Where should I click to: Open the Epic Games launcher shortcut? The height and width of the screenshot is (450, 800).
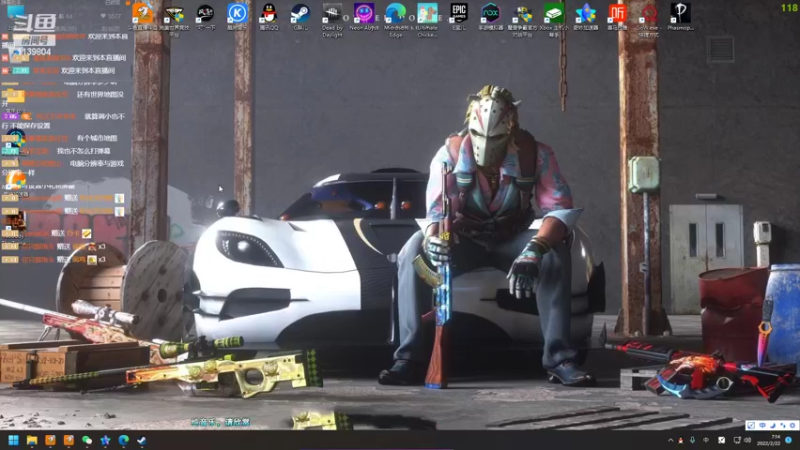[459, 14]
